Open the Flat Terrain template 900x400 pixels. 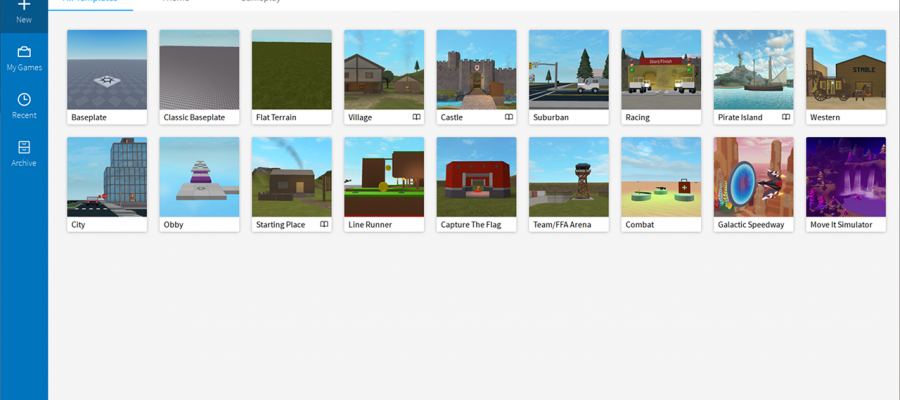[x=292, y=77]
